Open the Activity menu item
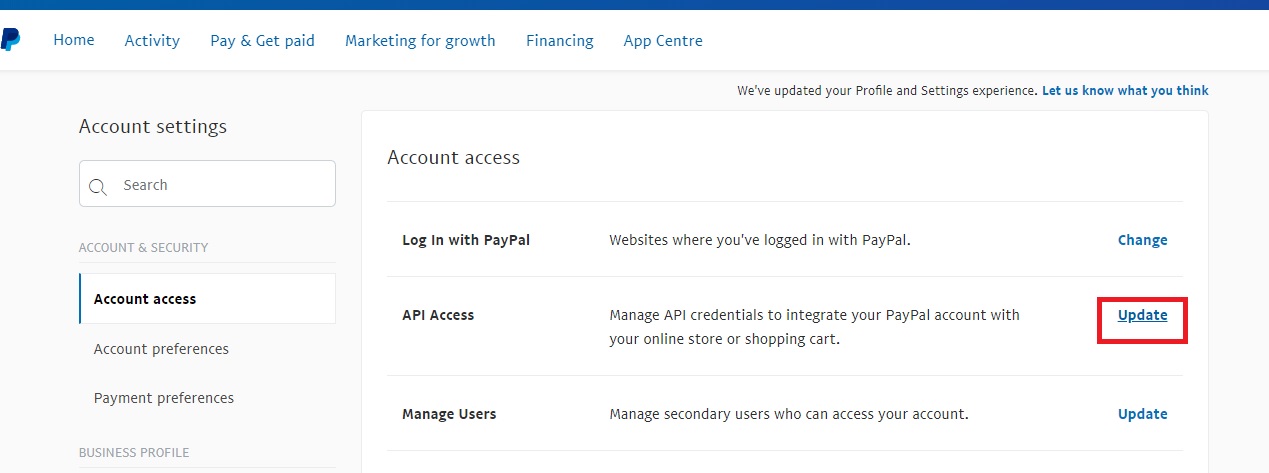 click(x=152, y=41)
